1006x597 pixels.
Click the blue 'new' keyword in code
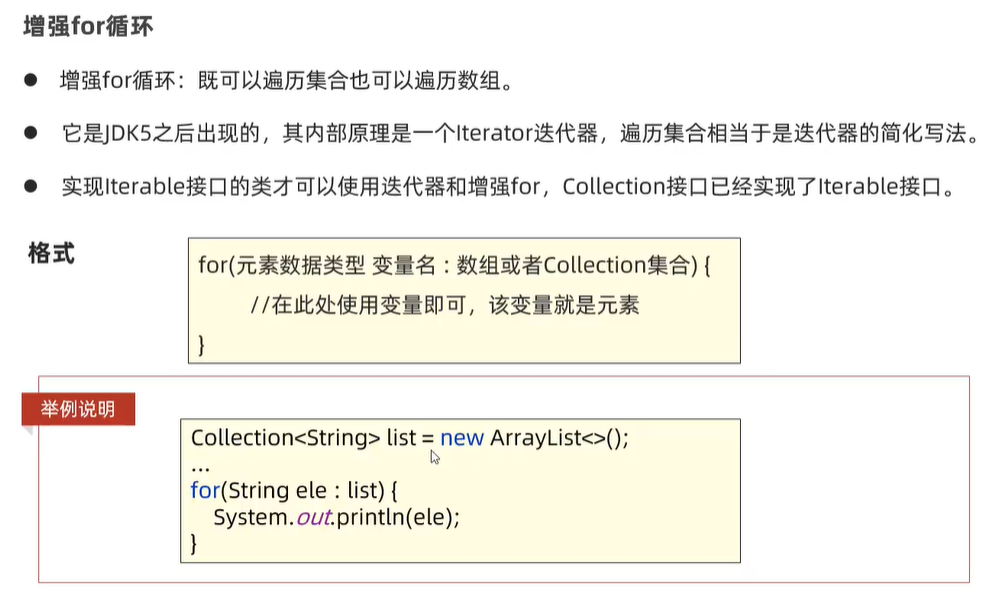(x=461, y=438)
